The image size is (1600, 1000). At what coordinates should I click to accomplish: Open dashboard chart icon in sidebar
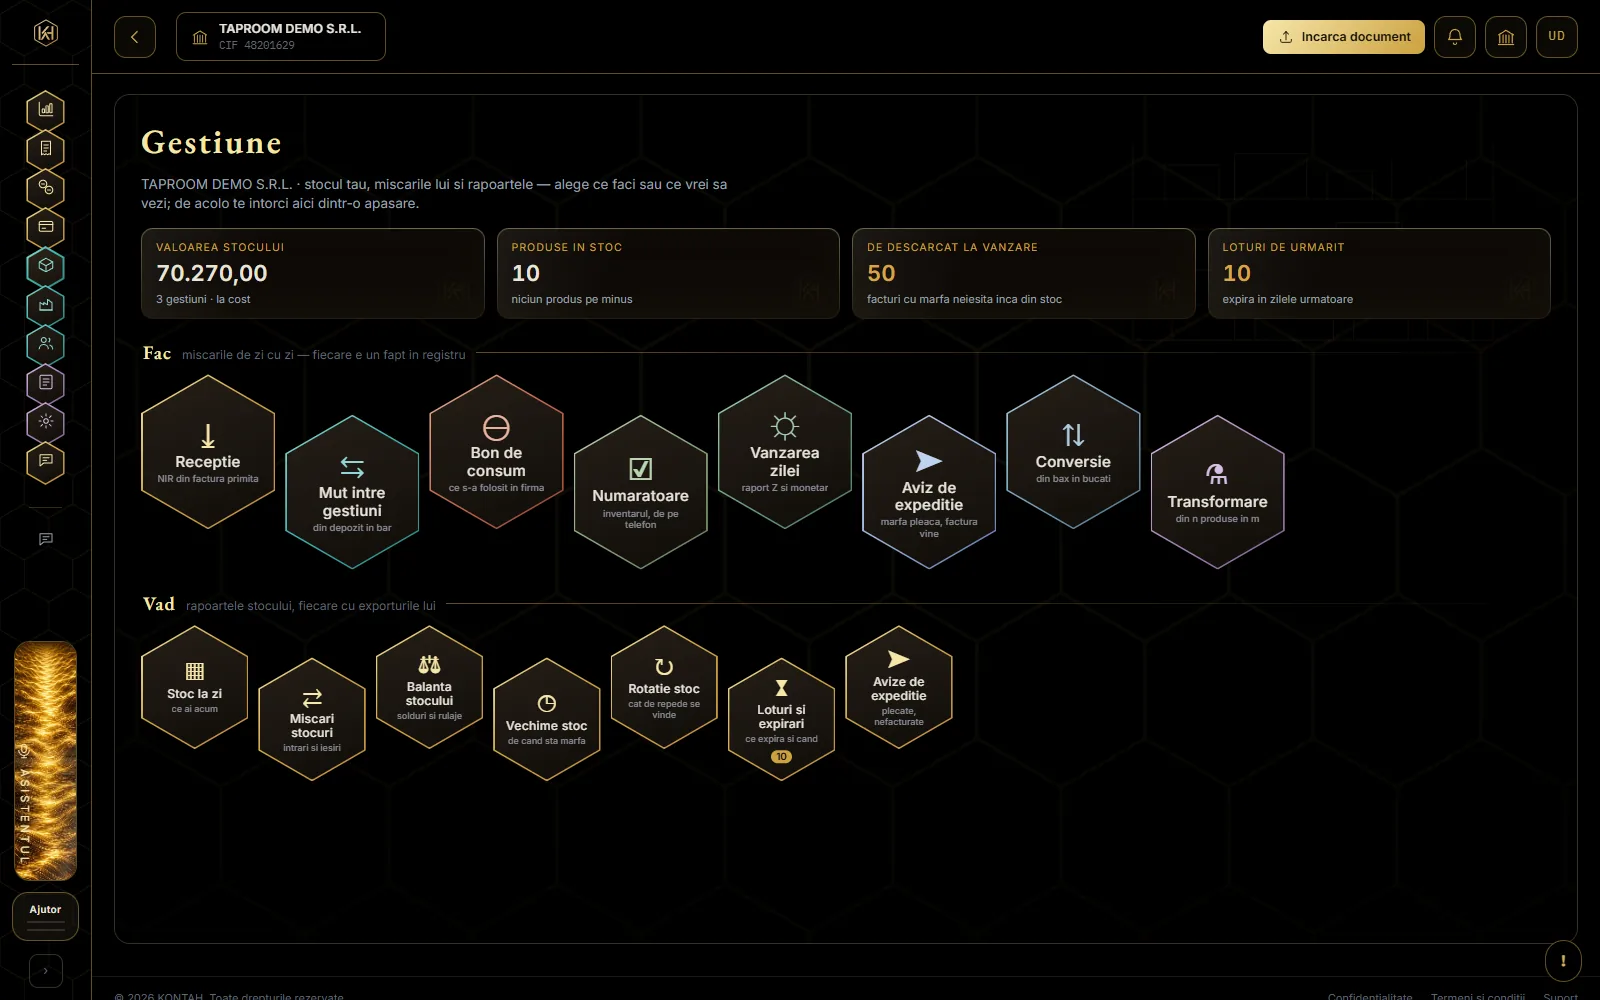pyautogui.click(x=46, y=110)
